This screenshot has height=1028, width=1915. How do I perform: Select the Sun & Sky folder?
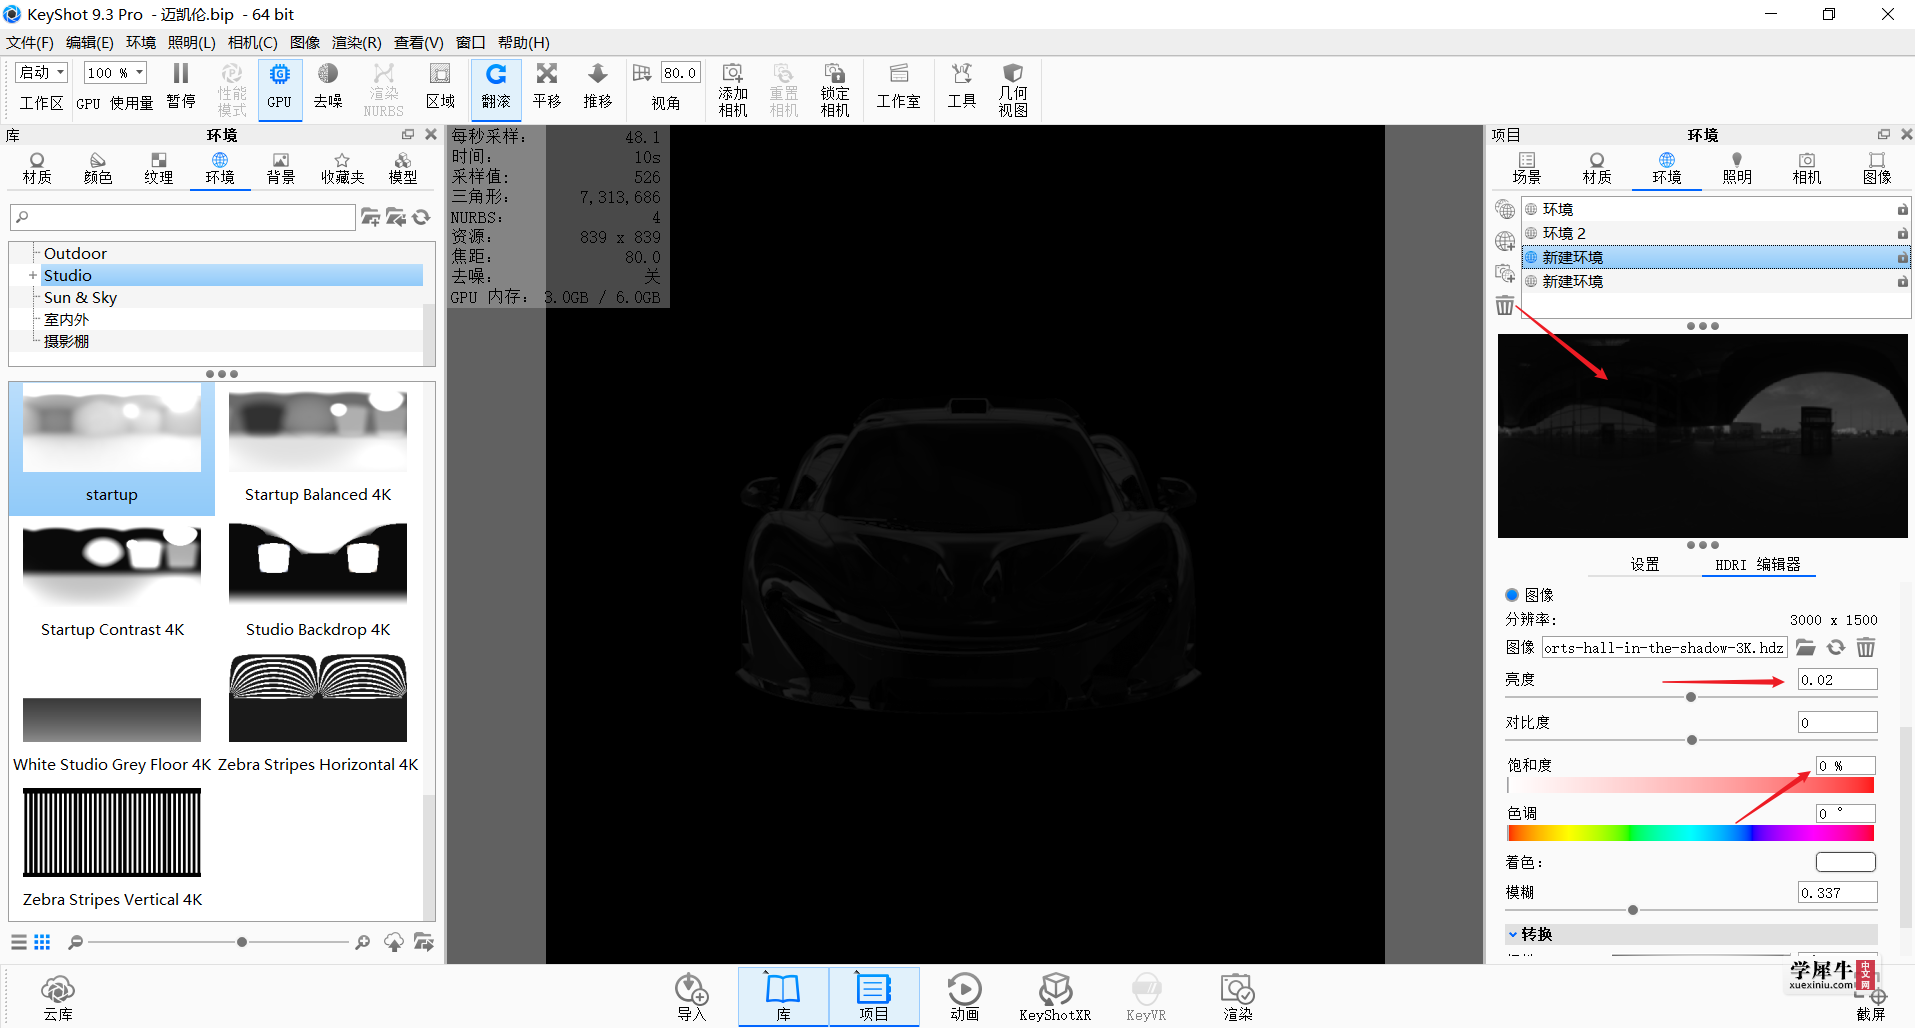click(x=80, y=298)
